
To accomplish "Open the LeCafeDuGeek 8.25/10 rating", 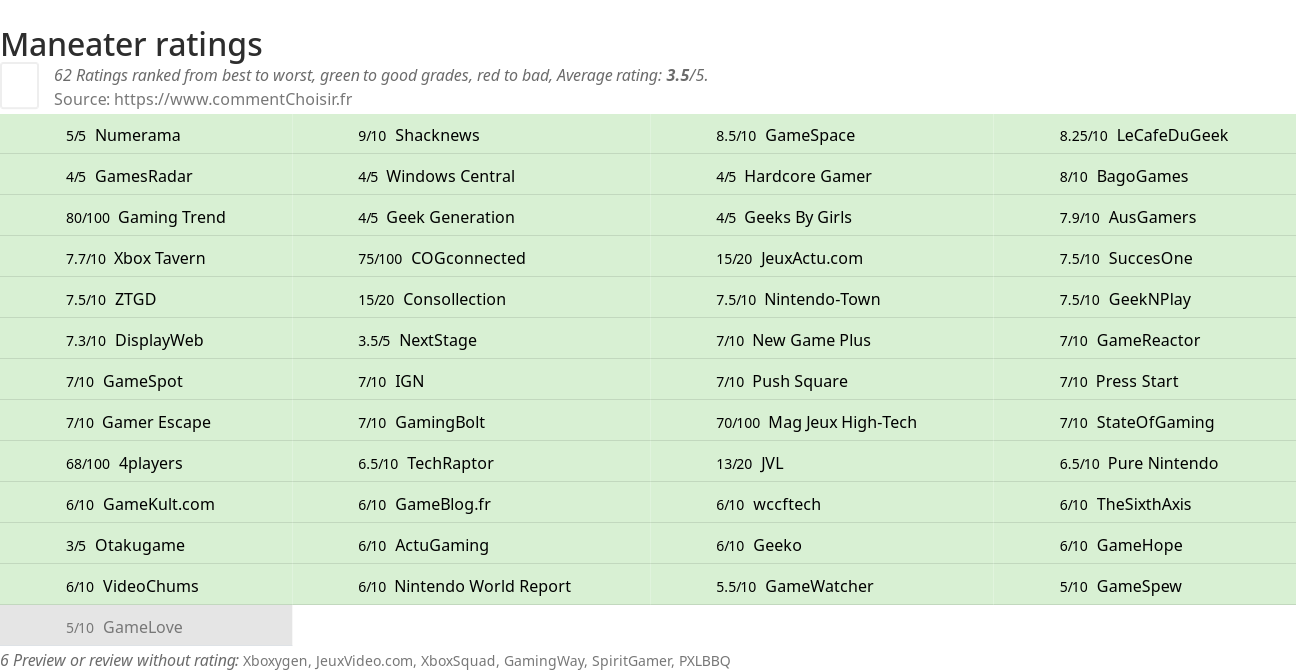I will click(x=1145, y=135).
